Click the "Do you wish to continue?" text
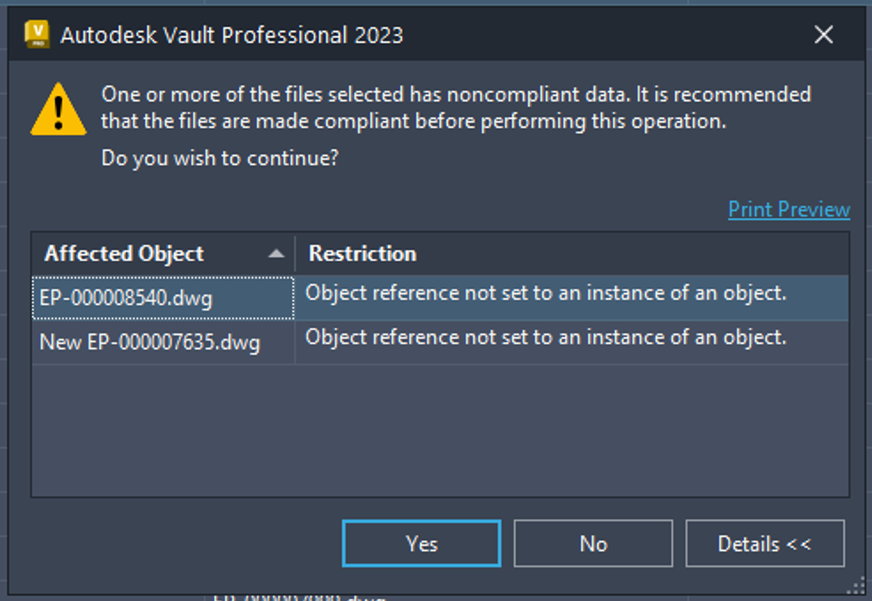Screen dimensions: 872x601 pos(220,158)
